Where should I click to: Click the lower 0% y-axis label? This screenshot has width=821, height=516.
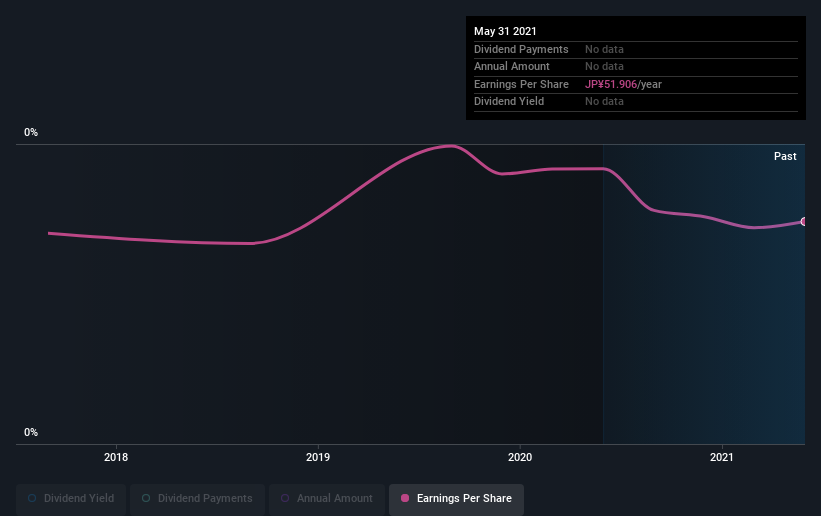point(31,433)
